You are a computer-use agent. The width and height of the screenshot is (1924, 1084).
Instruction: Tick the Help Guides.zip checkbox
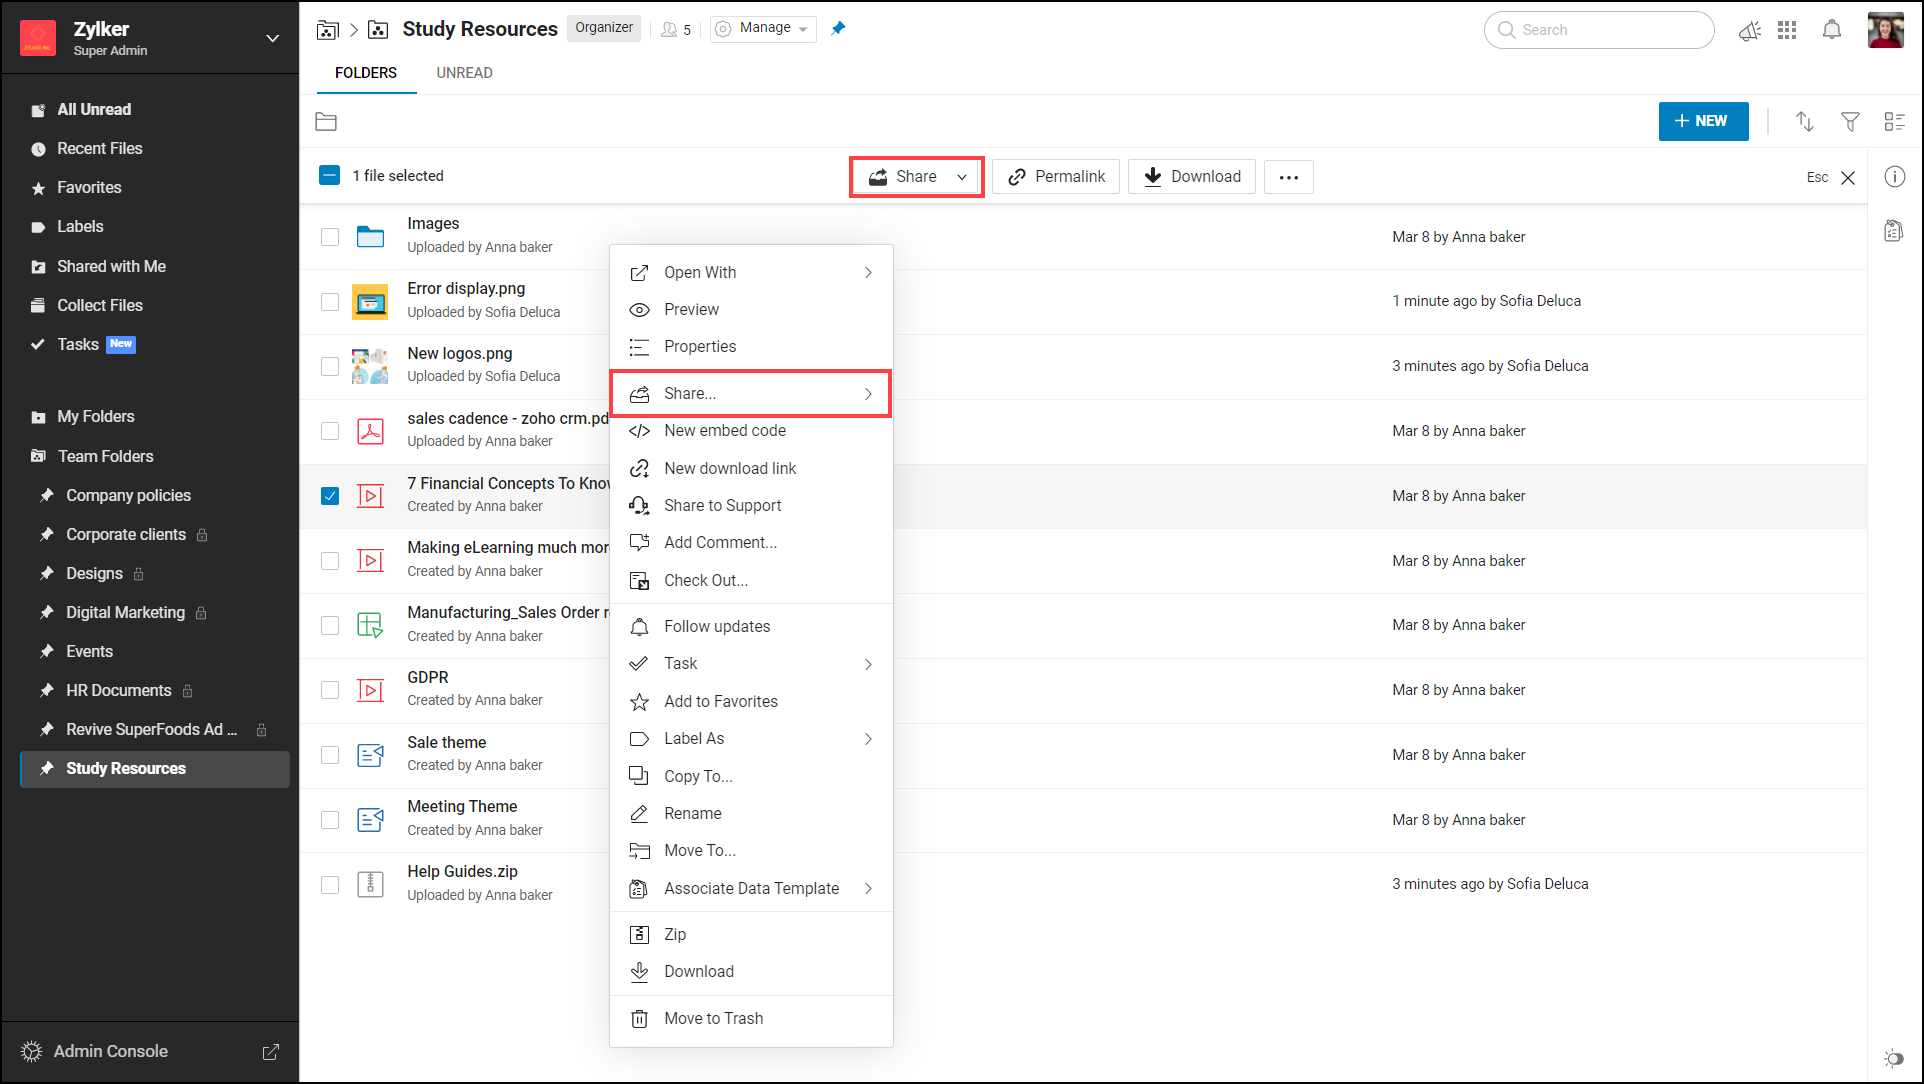[330, 885]
